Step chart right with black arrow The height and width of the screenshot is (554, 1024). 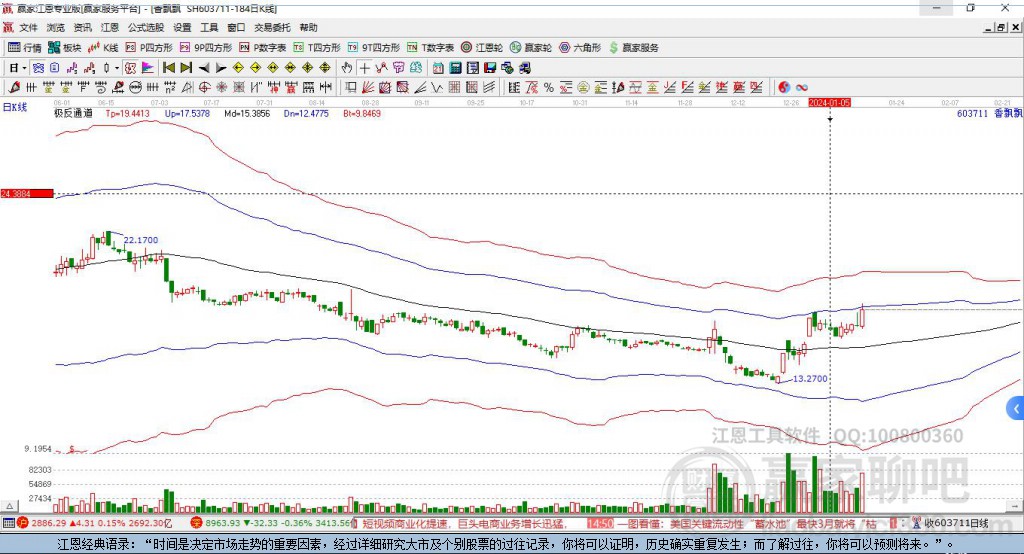coord(221,68)
